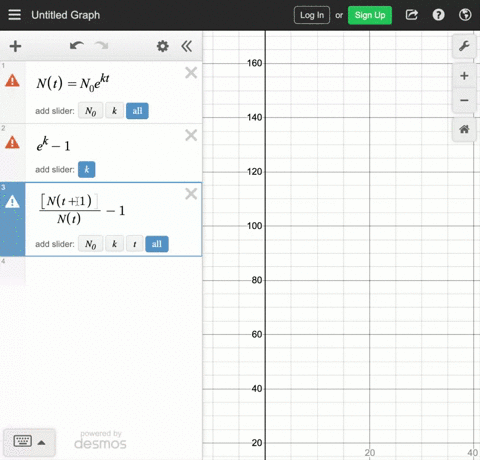Click the N(t)=N0e^kt expression field
This screenshot has height=460, width=480.
(73, 83)
